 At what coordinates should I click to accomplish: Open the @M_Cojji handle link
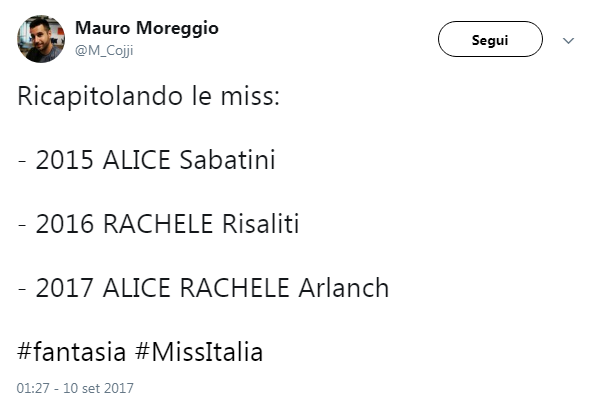tap(103, 49)
